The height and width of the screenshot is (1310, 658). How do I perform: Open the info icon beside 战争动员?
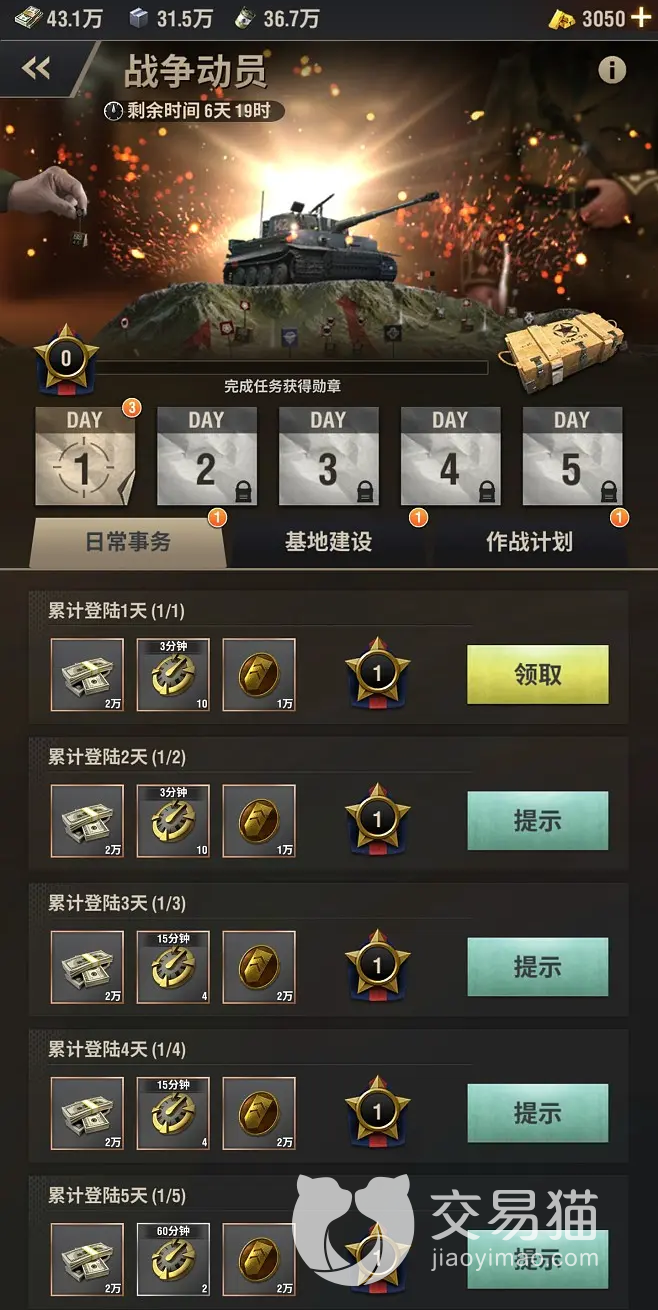click(612, 70)
